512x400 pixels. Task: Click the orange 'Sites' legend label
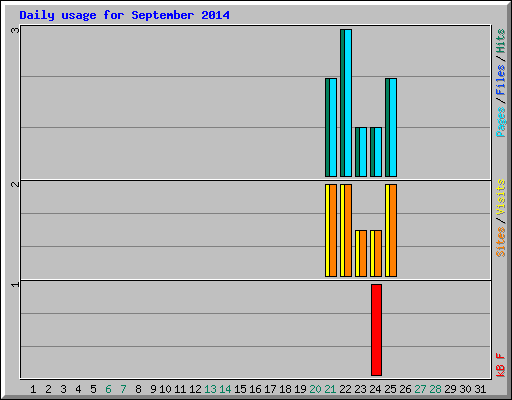(x=501, y=242)
